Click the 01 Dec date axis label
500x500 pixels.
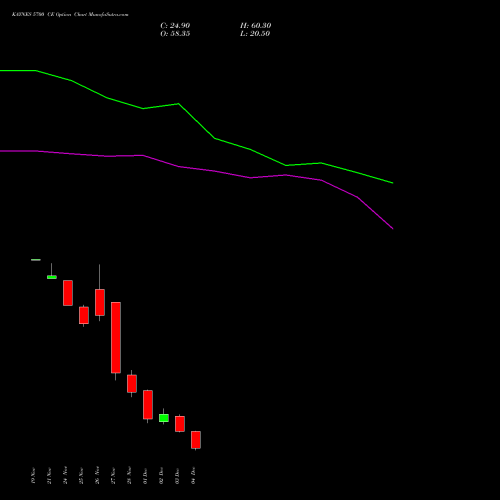(x=145, y=476)
